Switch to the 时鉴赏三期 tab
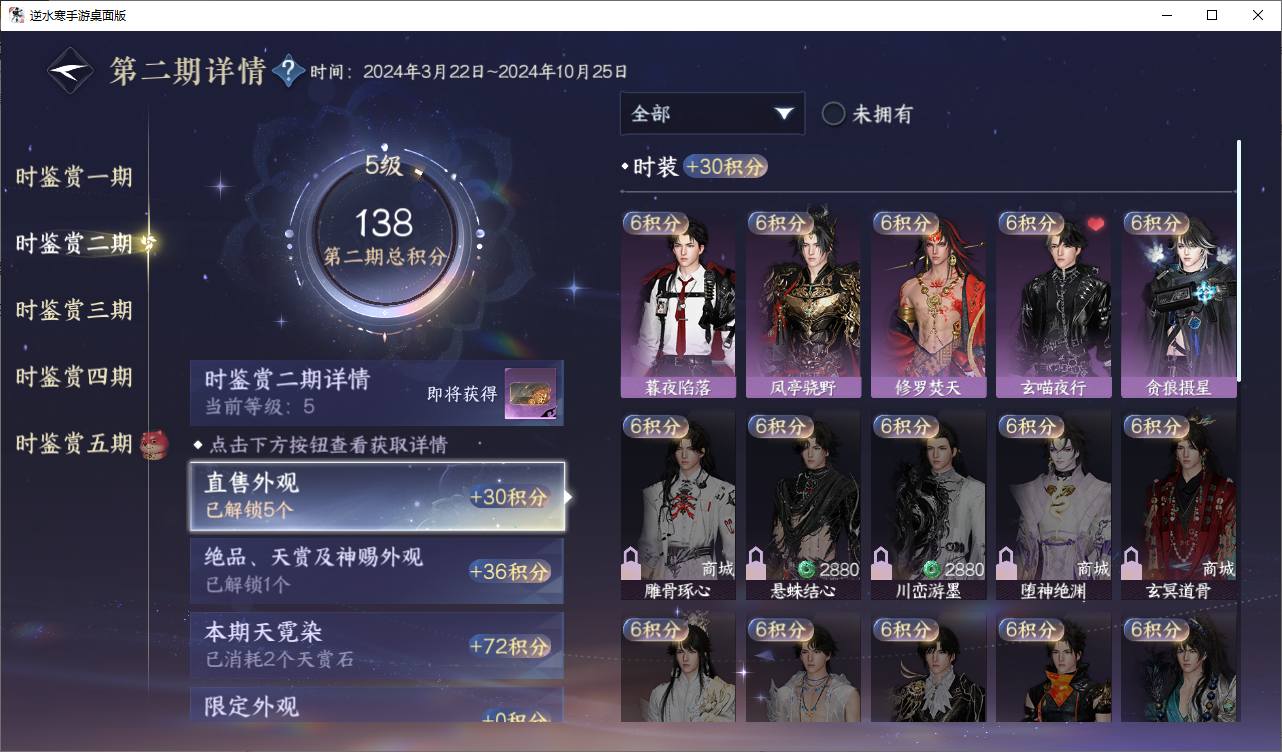The image size is (1282, 752). click(74, 310)
